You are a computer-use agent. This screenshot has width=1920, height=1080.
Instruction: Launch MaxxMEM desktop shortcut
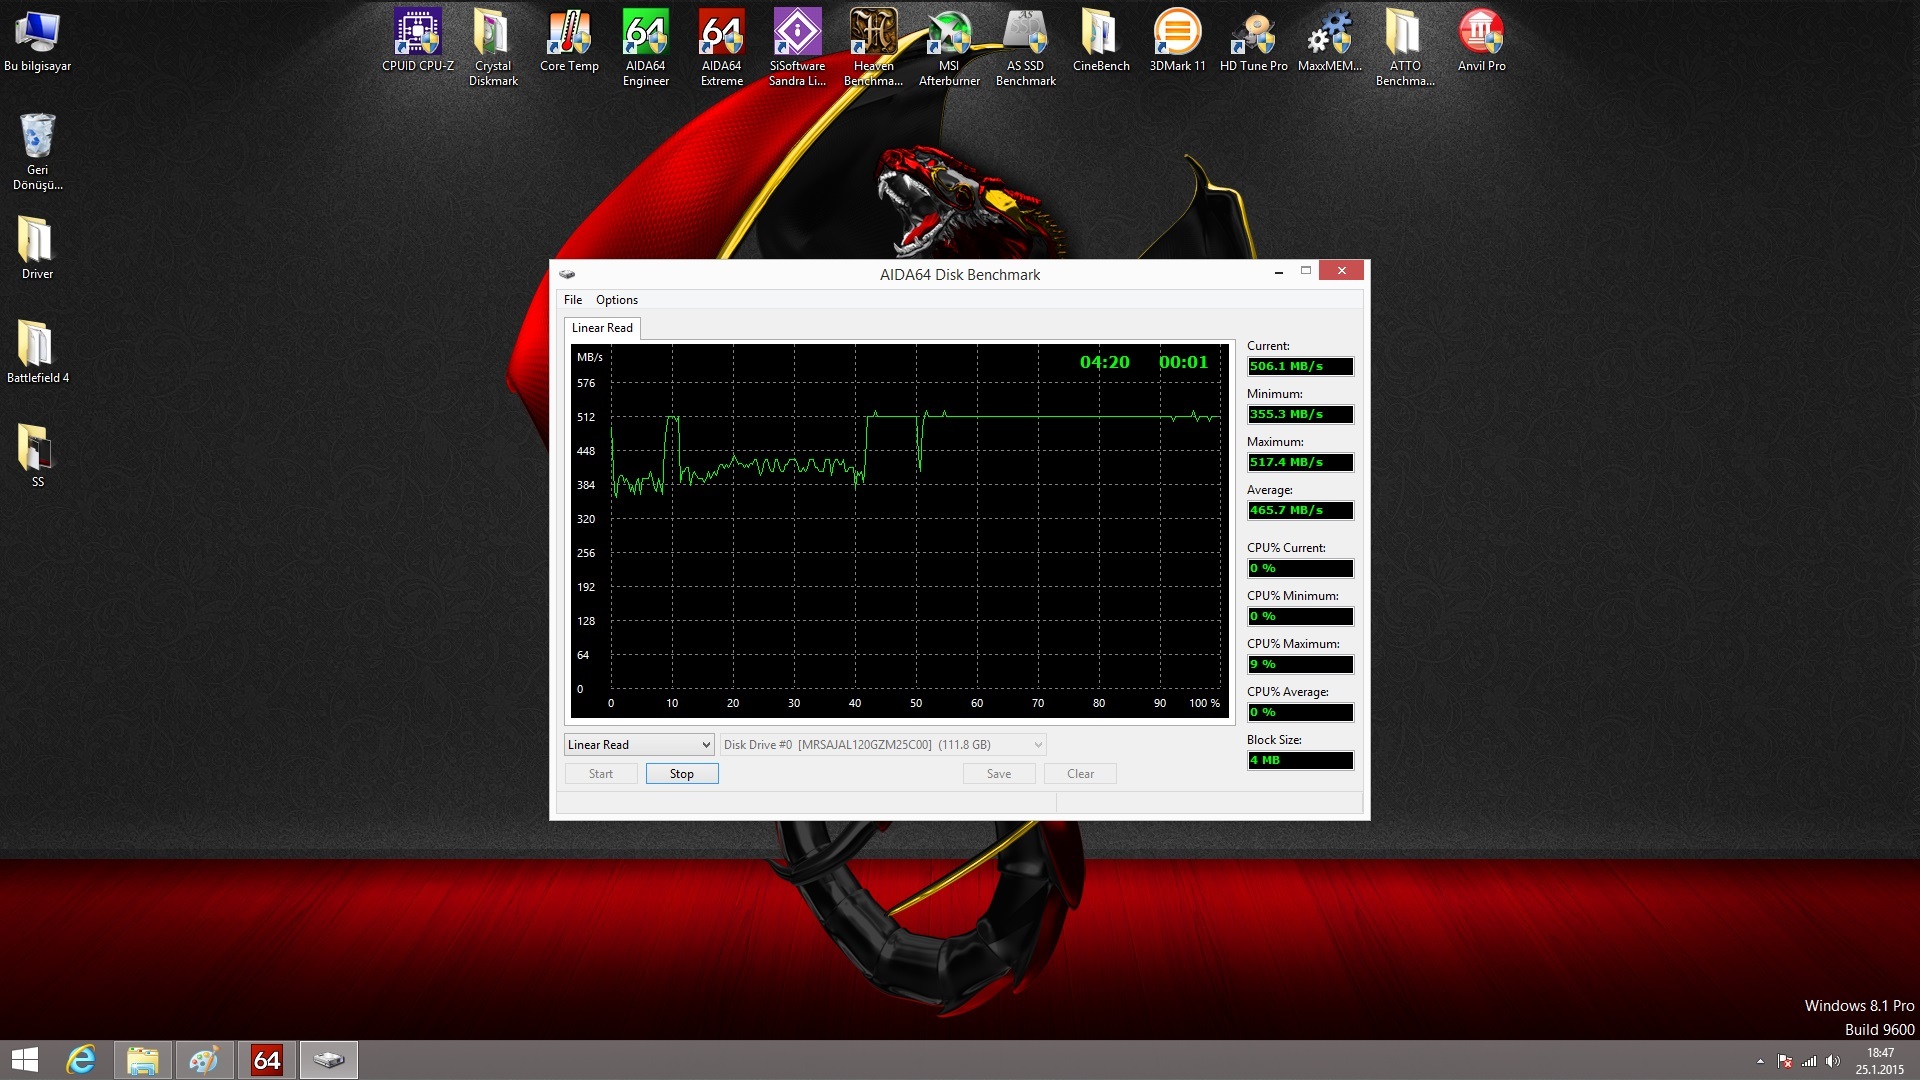pos(1329,41)
